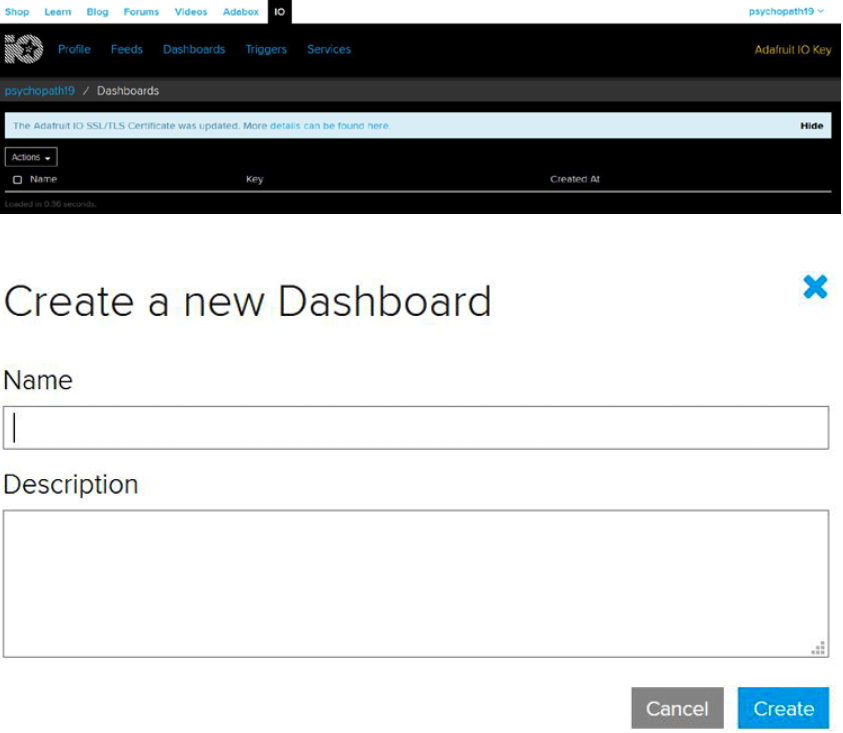Close the Create Dashboard dialog with X
The height and width of the screenshot is (733, 843).
(815, 288)
